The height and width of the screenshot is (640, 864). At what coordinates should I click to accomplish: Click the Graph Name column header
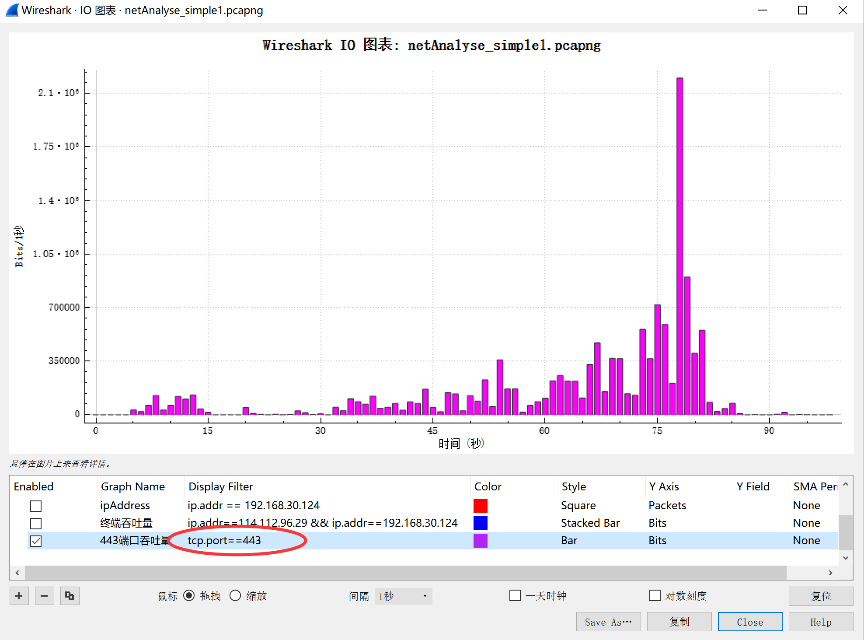133,486
